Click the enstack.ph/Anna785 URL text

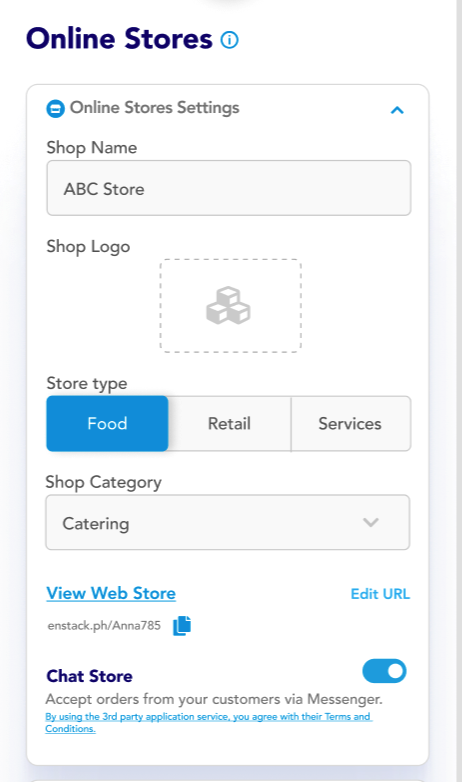click(x=104, y=625)
